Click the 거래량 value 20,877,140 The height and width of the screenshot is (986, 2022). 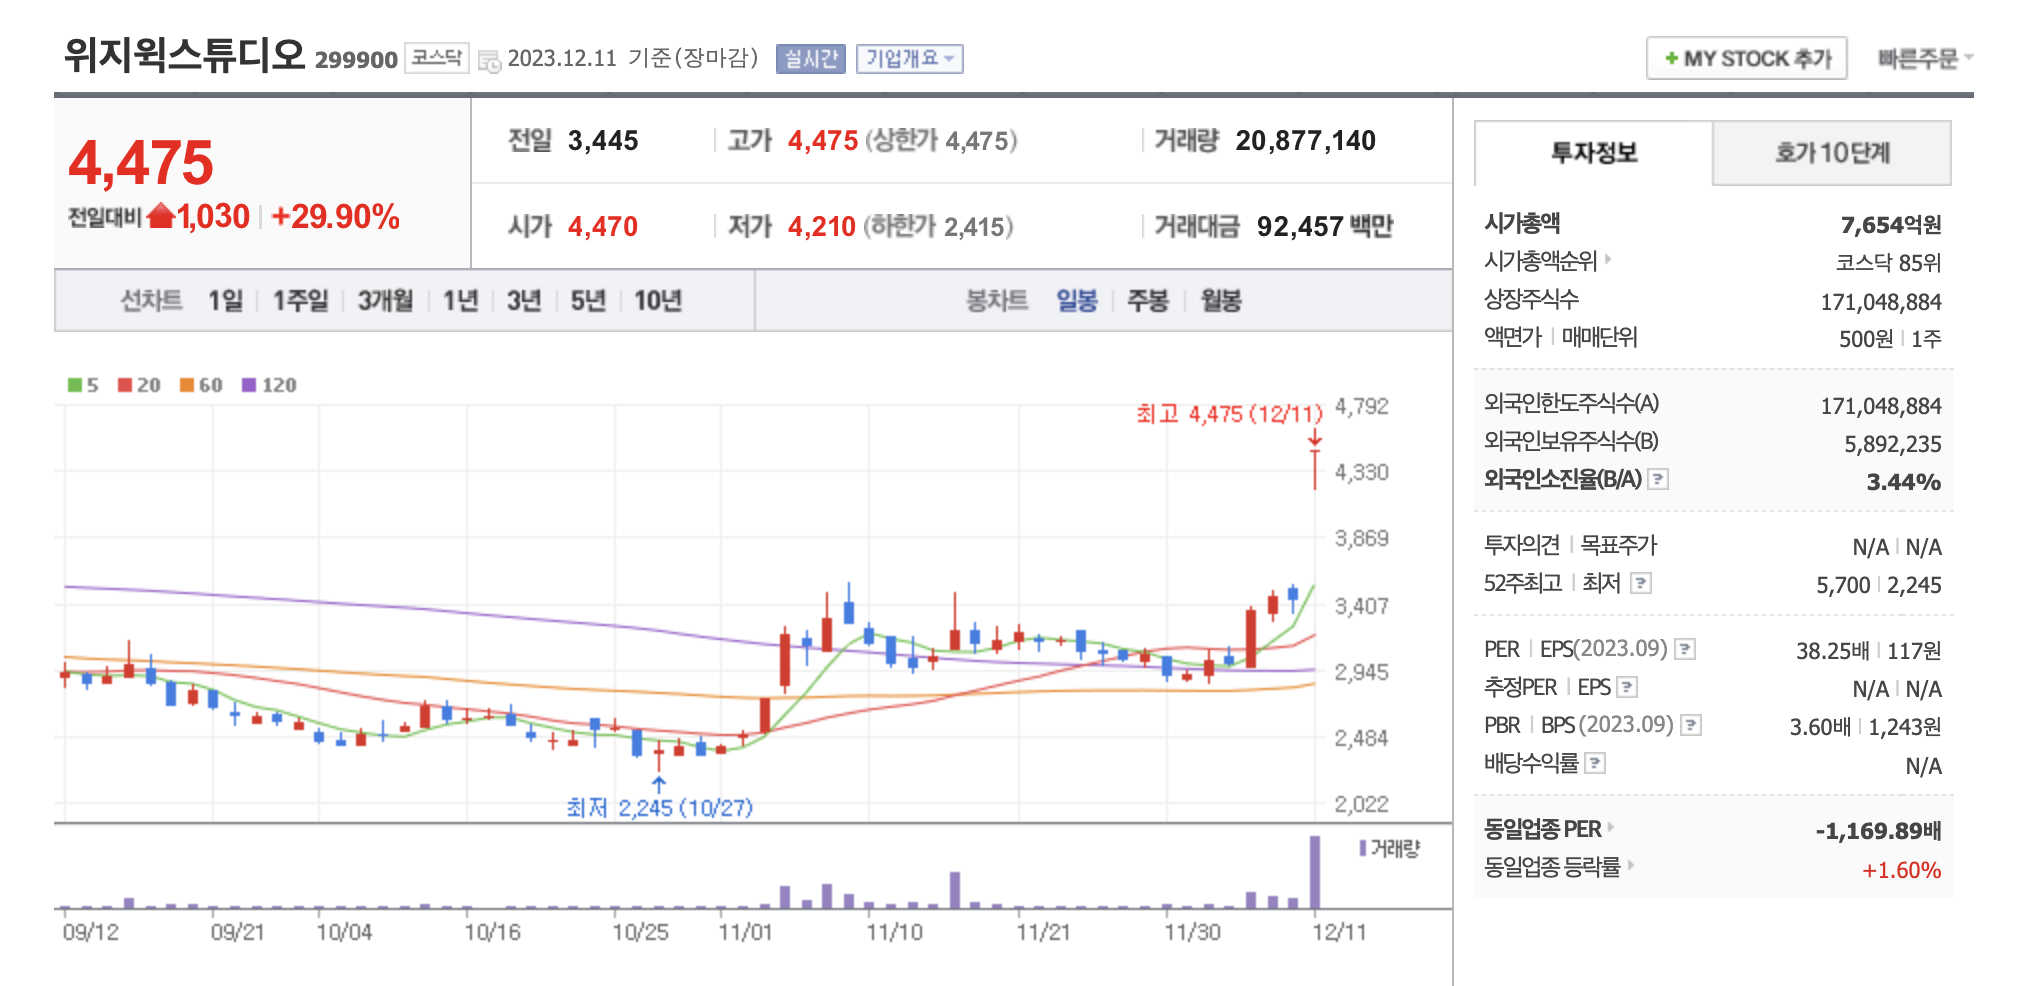click(x=1305, y=141)
